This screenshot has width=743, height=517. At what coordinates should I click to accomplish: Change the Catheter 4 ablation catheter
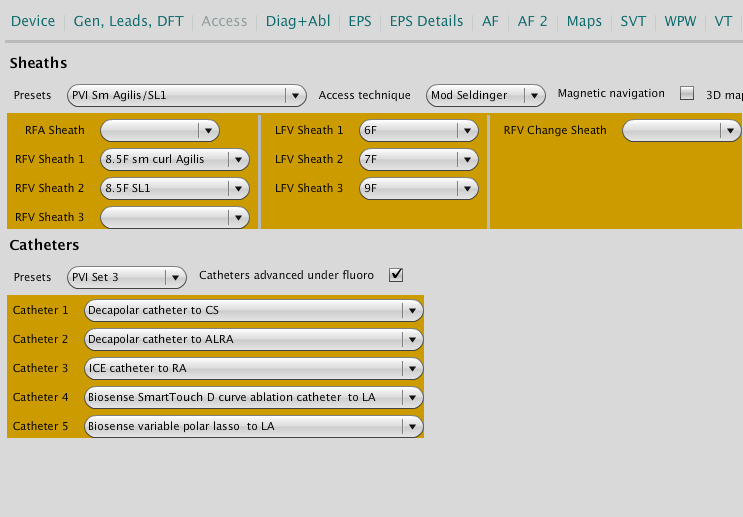(x=254, y=397)
